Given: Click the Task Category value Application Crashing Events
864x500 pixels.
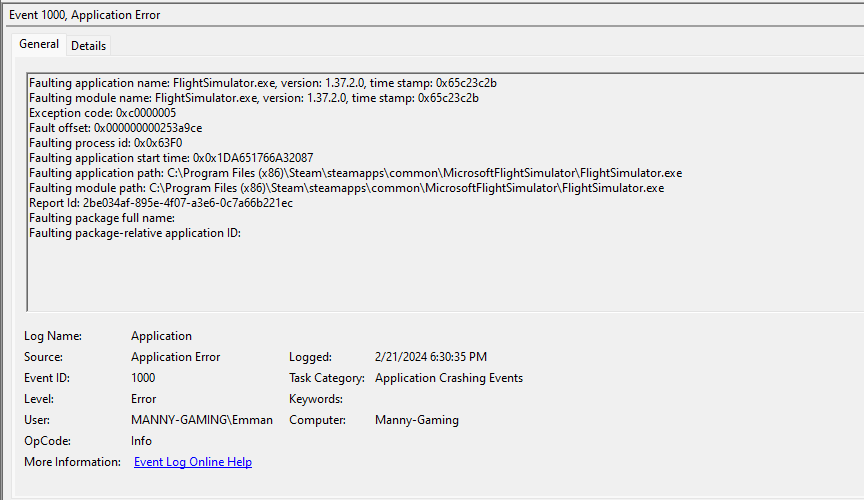Looking at the screenshot, I should point(448,378).
